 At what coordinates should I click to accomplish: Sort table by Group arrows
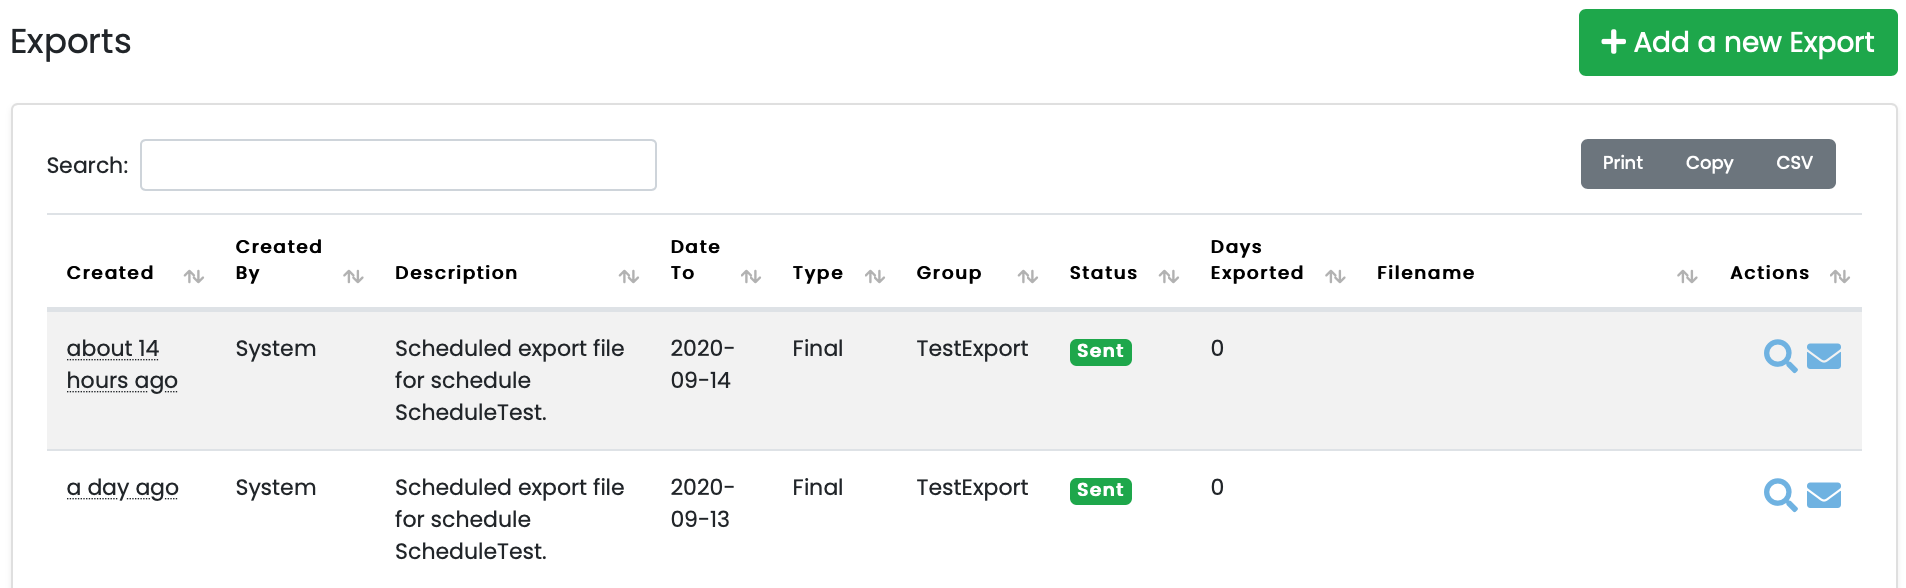point(1028,276)
